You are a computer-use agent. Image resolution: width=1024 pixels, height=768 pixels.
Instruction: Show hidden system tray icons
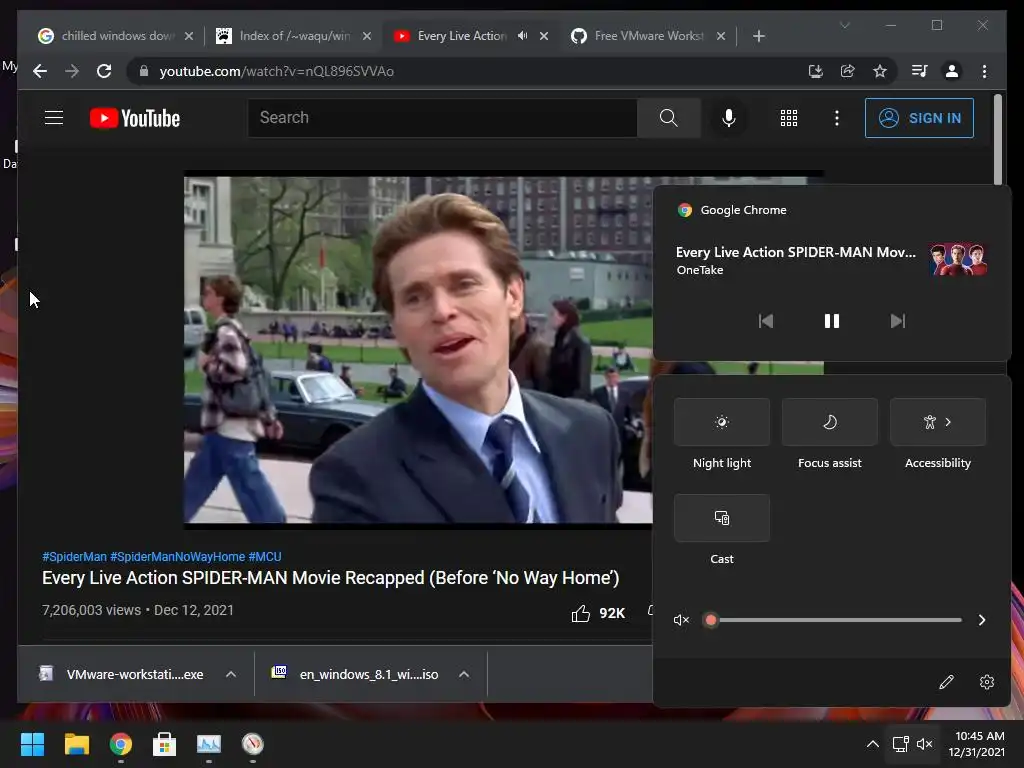[872, 744]
